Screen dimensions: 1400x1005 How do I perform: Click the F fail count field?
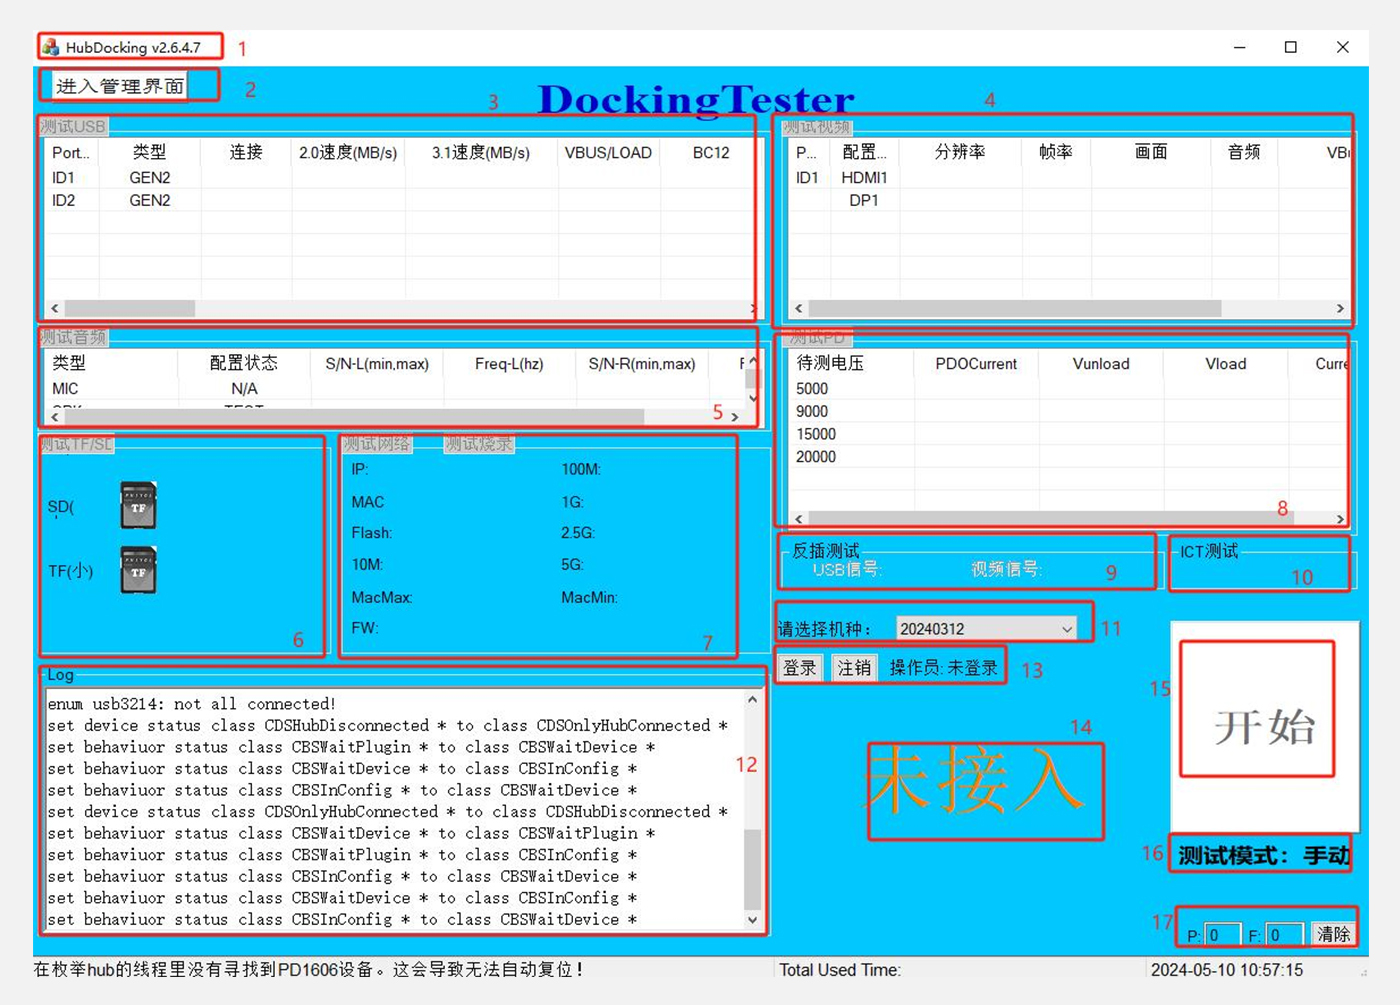point(1284,935)
